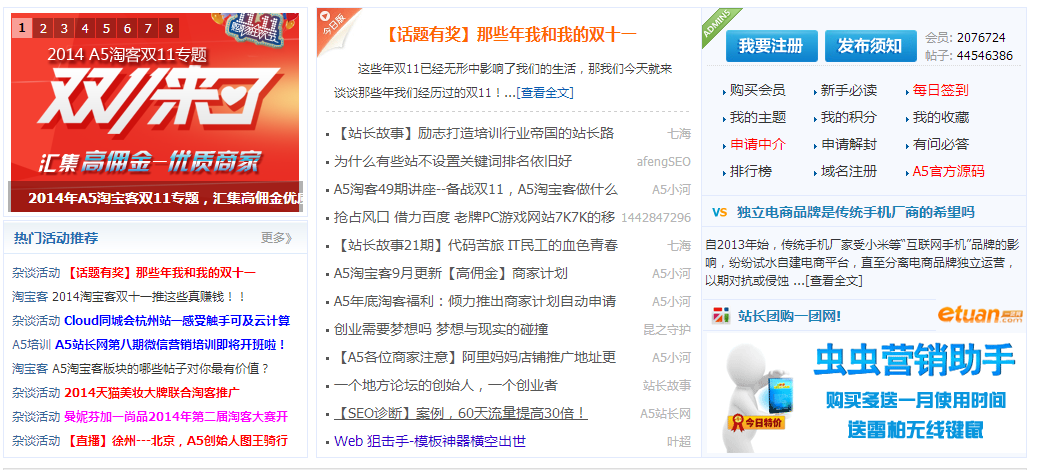Image resolution: width=1050 pixels, height=470 pixels.
Task: Open A5官方源码 link
Action: [948, 171]
